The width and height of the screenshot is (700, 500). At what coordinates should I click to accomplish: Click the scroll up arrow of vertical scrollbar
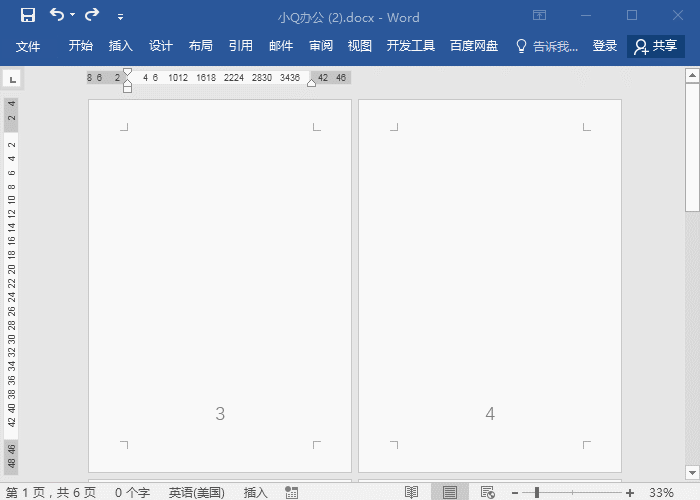coord(692,75)
